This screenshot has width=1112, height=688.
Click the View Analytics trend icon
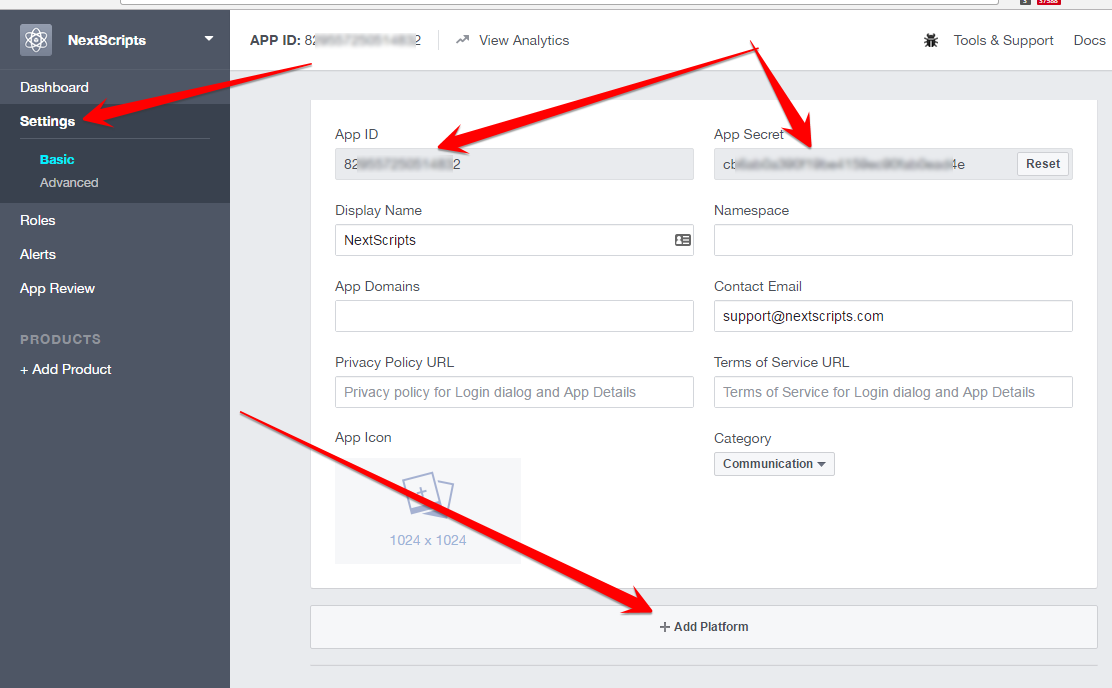pos(462,40)
